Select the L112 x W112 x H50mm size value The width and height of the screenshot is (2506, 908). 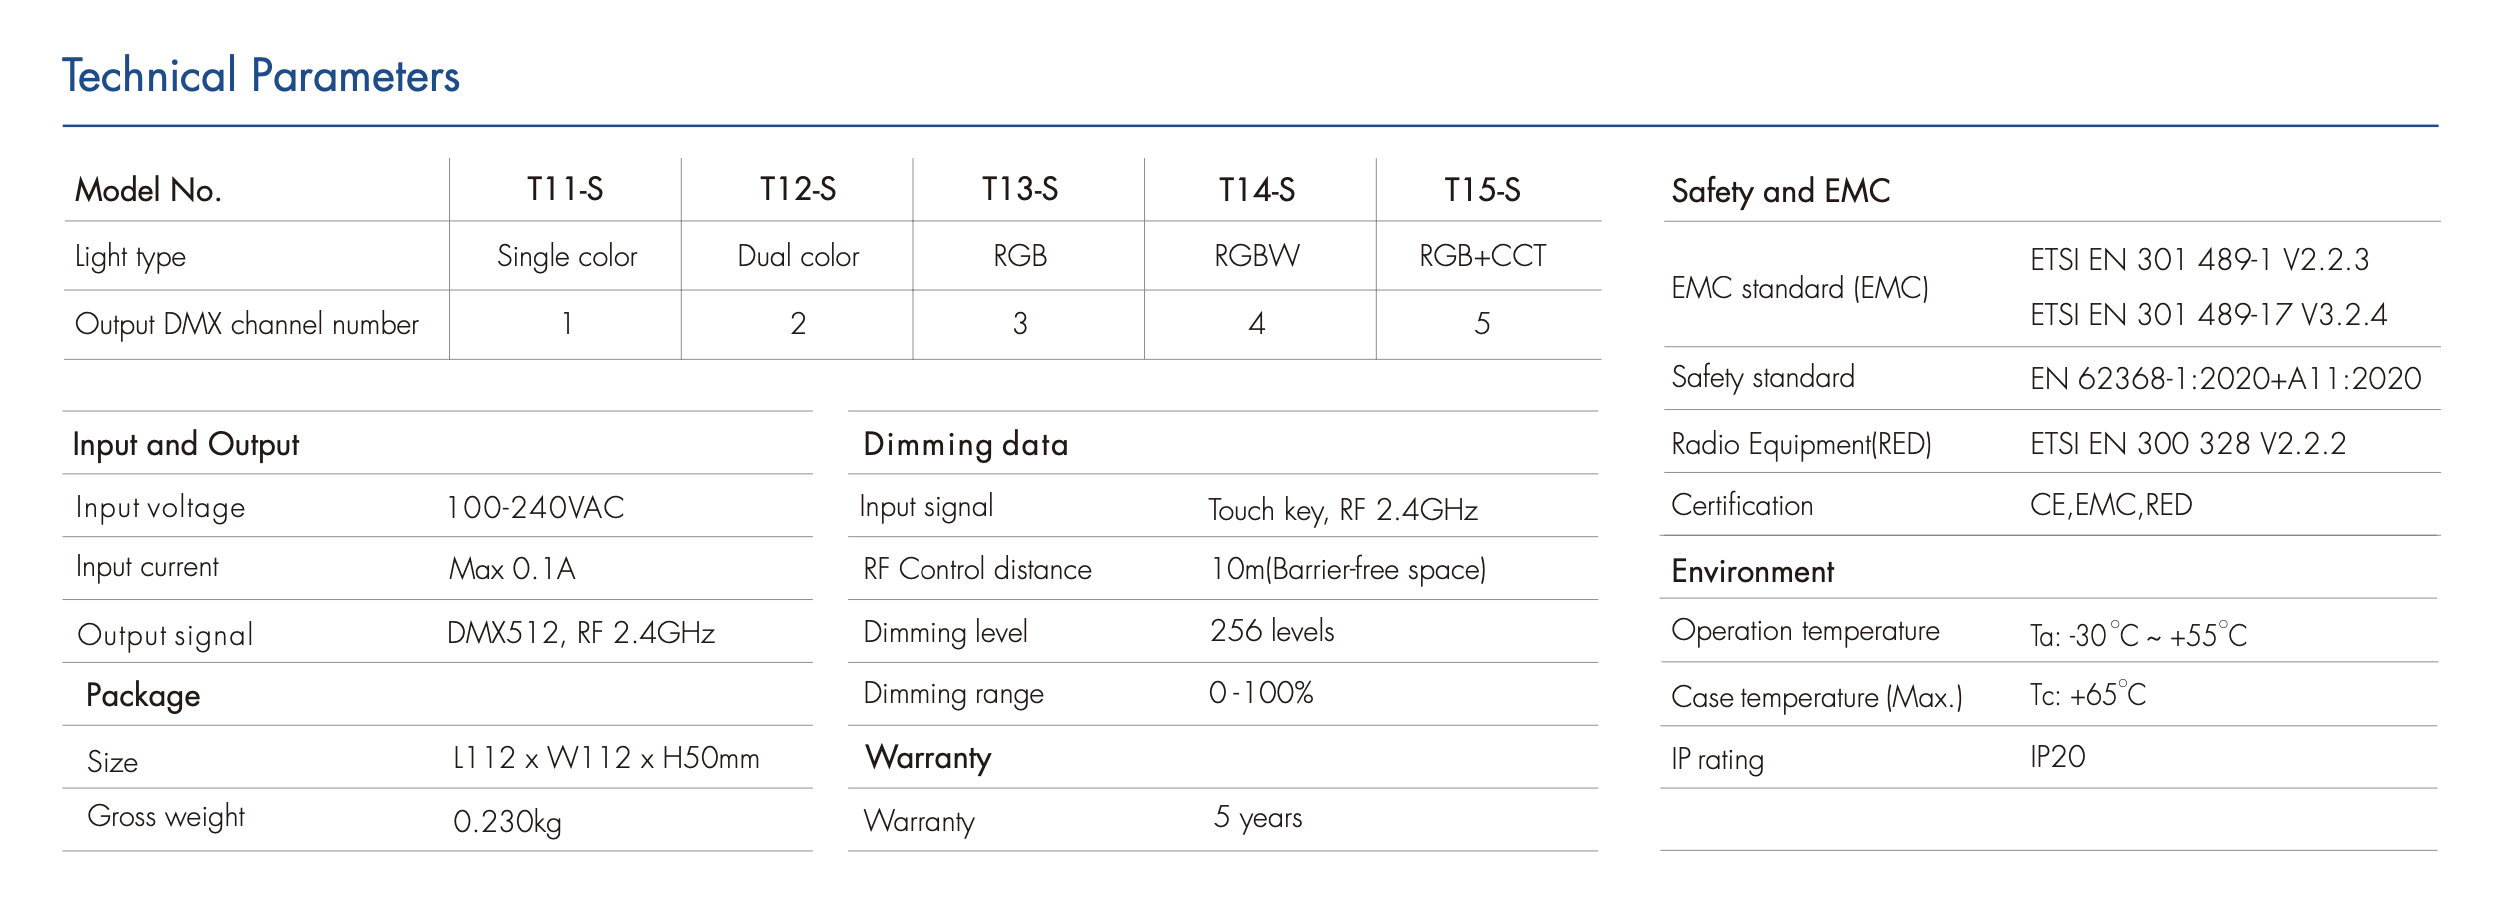click(x=606, y=759)
